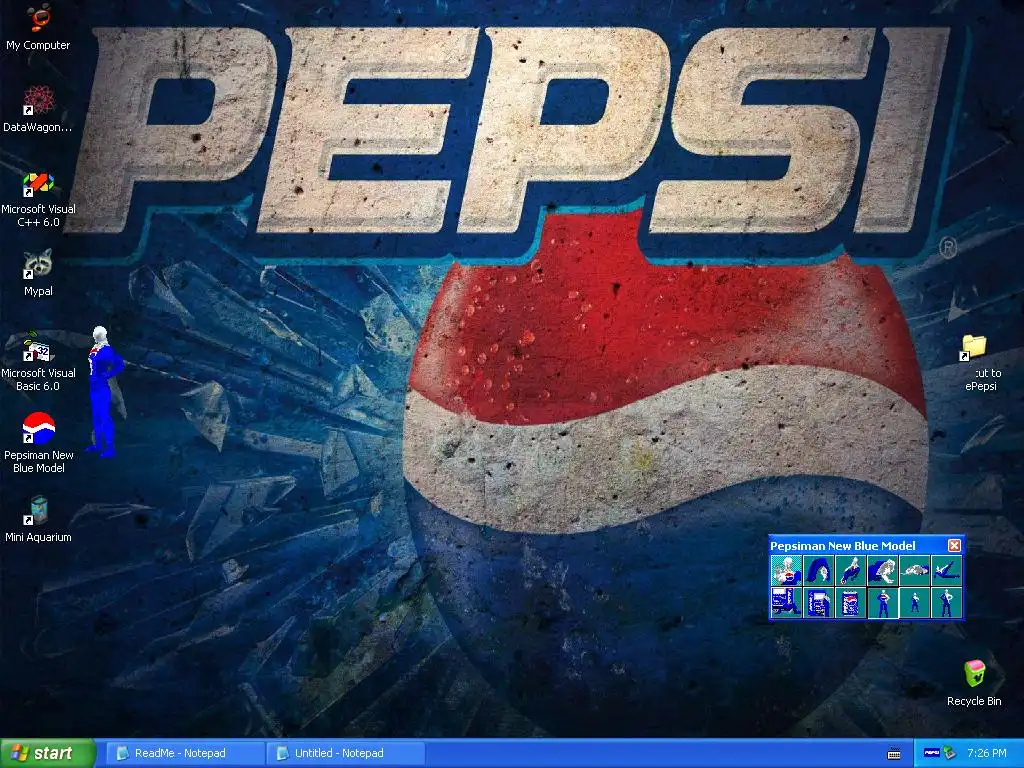Viewport: 1024px width, 768px height.
Task: Select the Microsoft Visual C++ 6.0 shortcut
Action: 38,199
